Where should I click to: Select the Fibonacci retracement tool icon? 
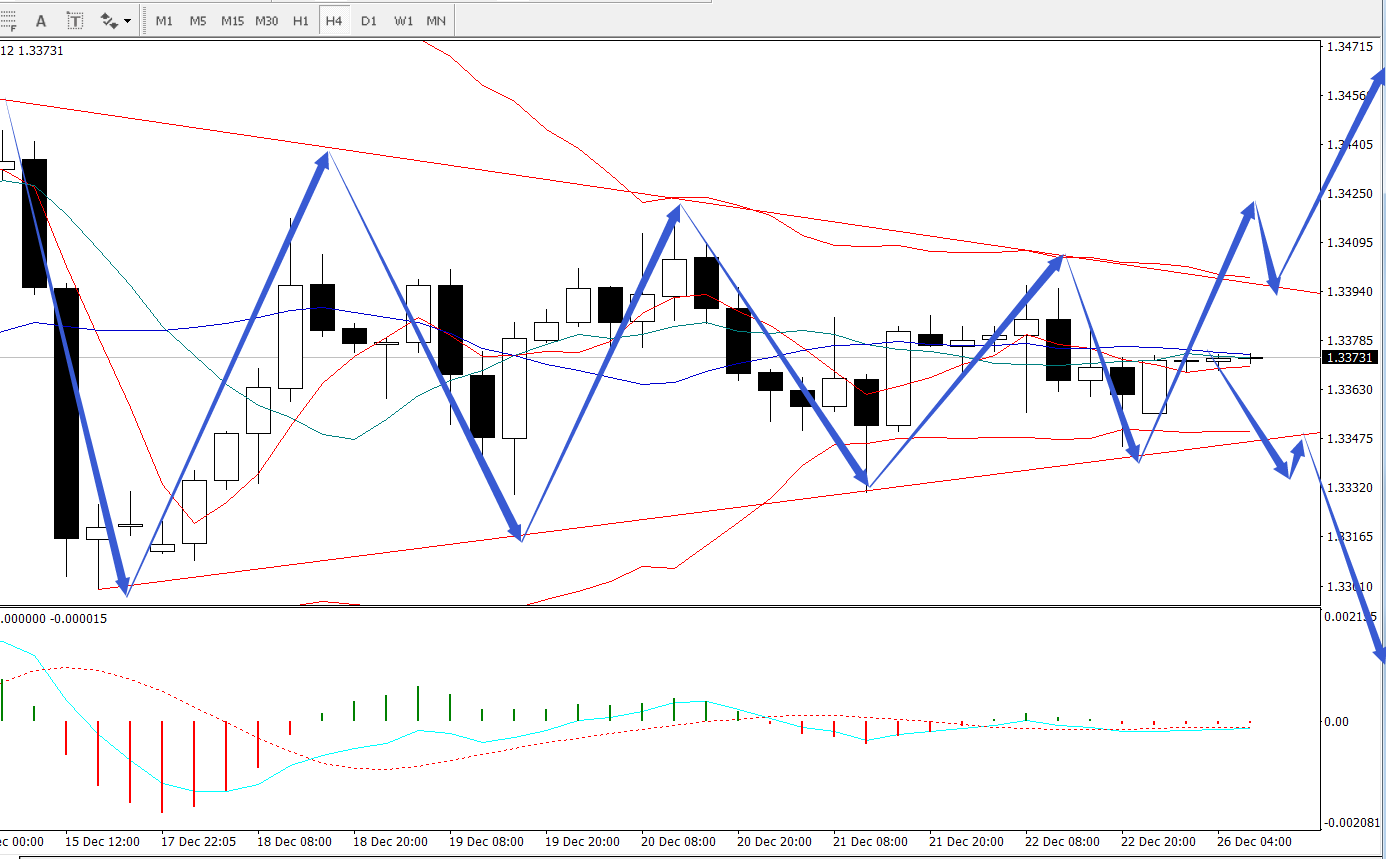click(7, 20)
